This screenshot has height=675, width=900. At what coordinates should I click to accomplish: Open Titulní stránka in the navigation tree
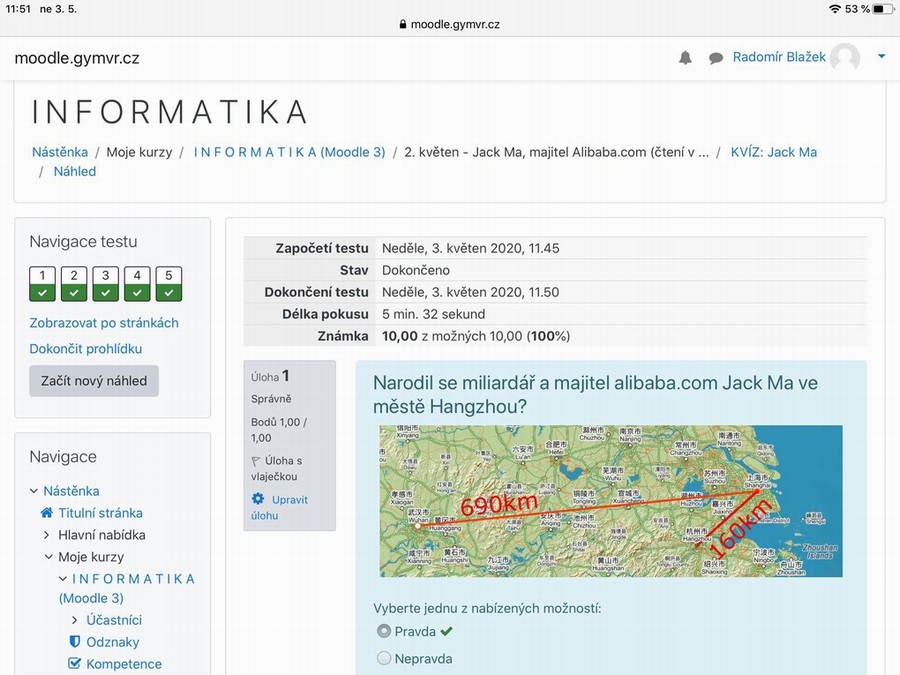pyautogui.click(x=100, y=513)
